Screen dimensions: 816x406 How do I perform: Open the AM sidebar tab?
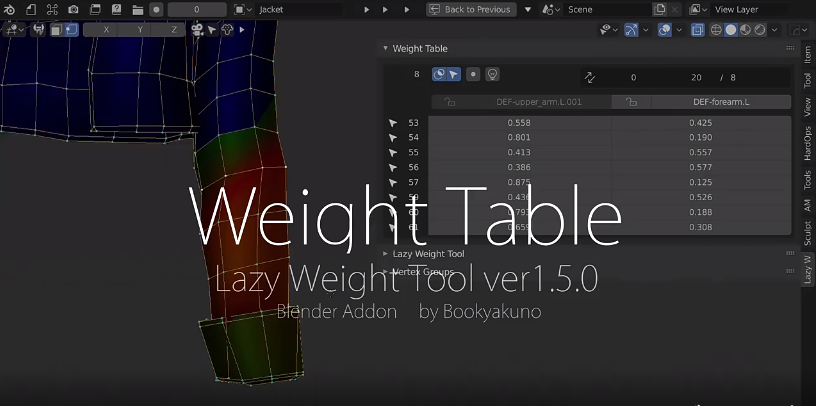[807, 205]
